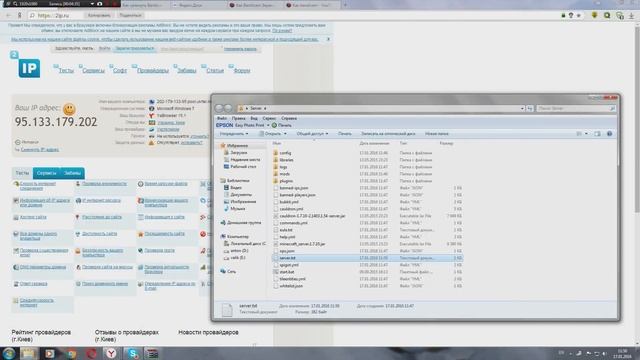Screen dimensions: 640x360
Task: Click the Explorer search field
Action: click(576, 109)
